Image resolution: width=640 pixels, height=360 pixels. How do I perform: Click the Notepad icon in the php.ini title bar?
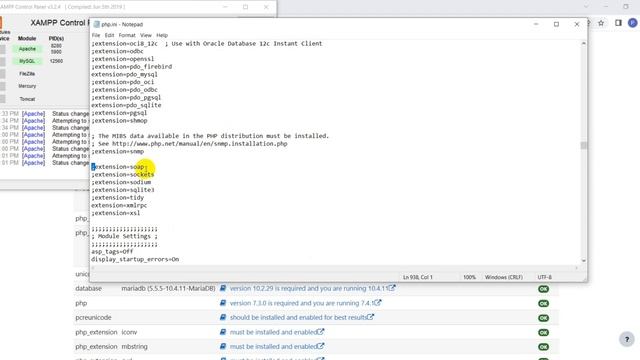96,24
